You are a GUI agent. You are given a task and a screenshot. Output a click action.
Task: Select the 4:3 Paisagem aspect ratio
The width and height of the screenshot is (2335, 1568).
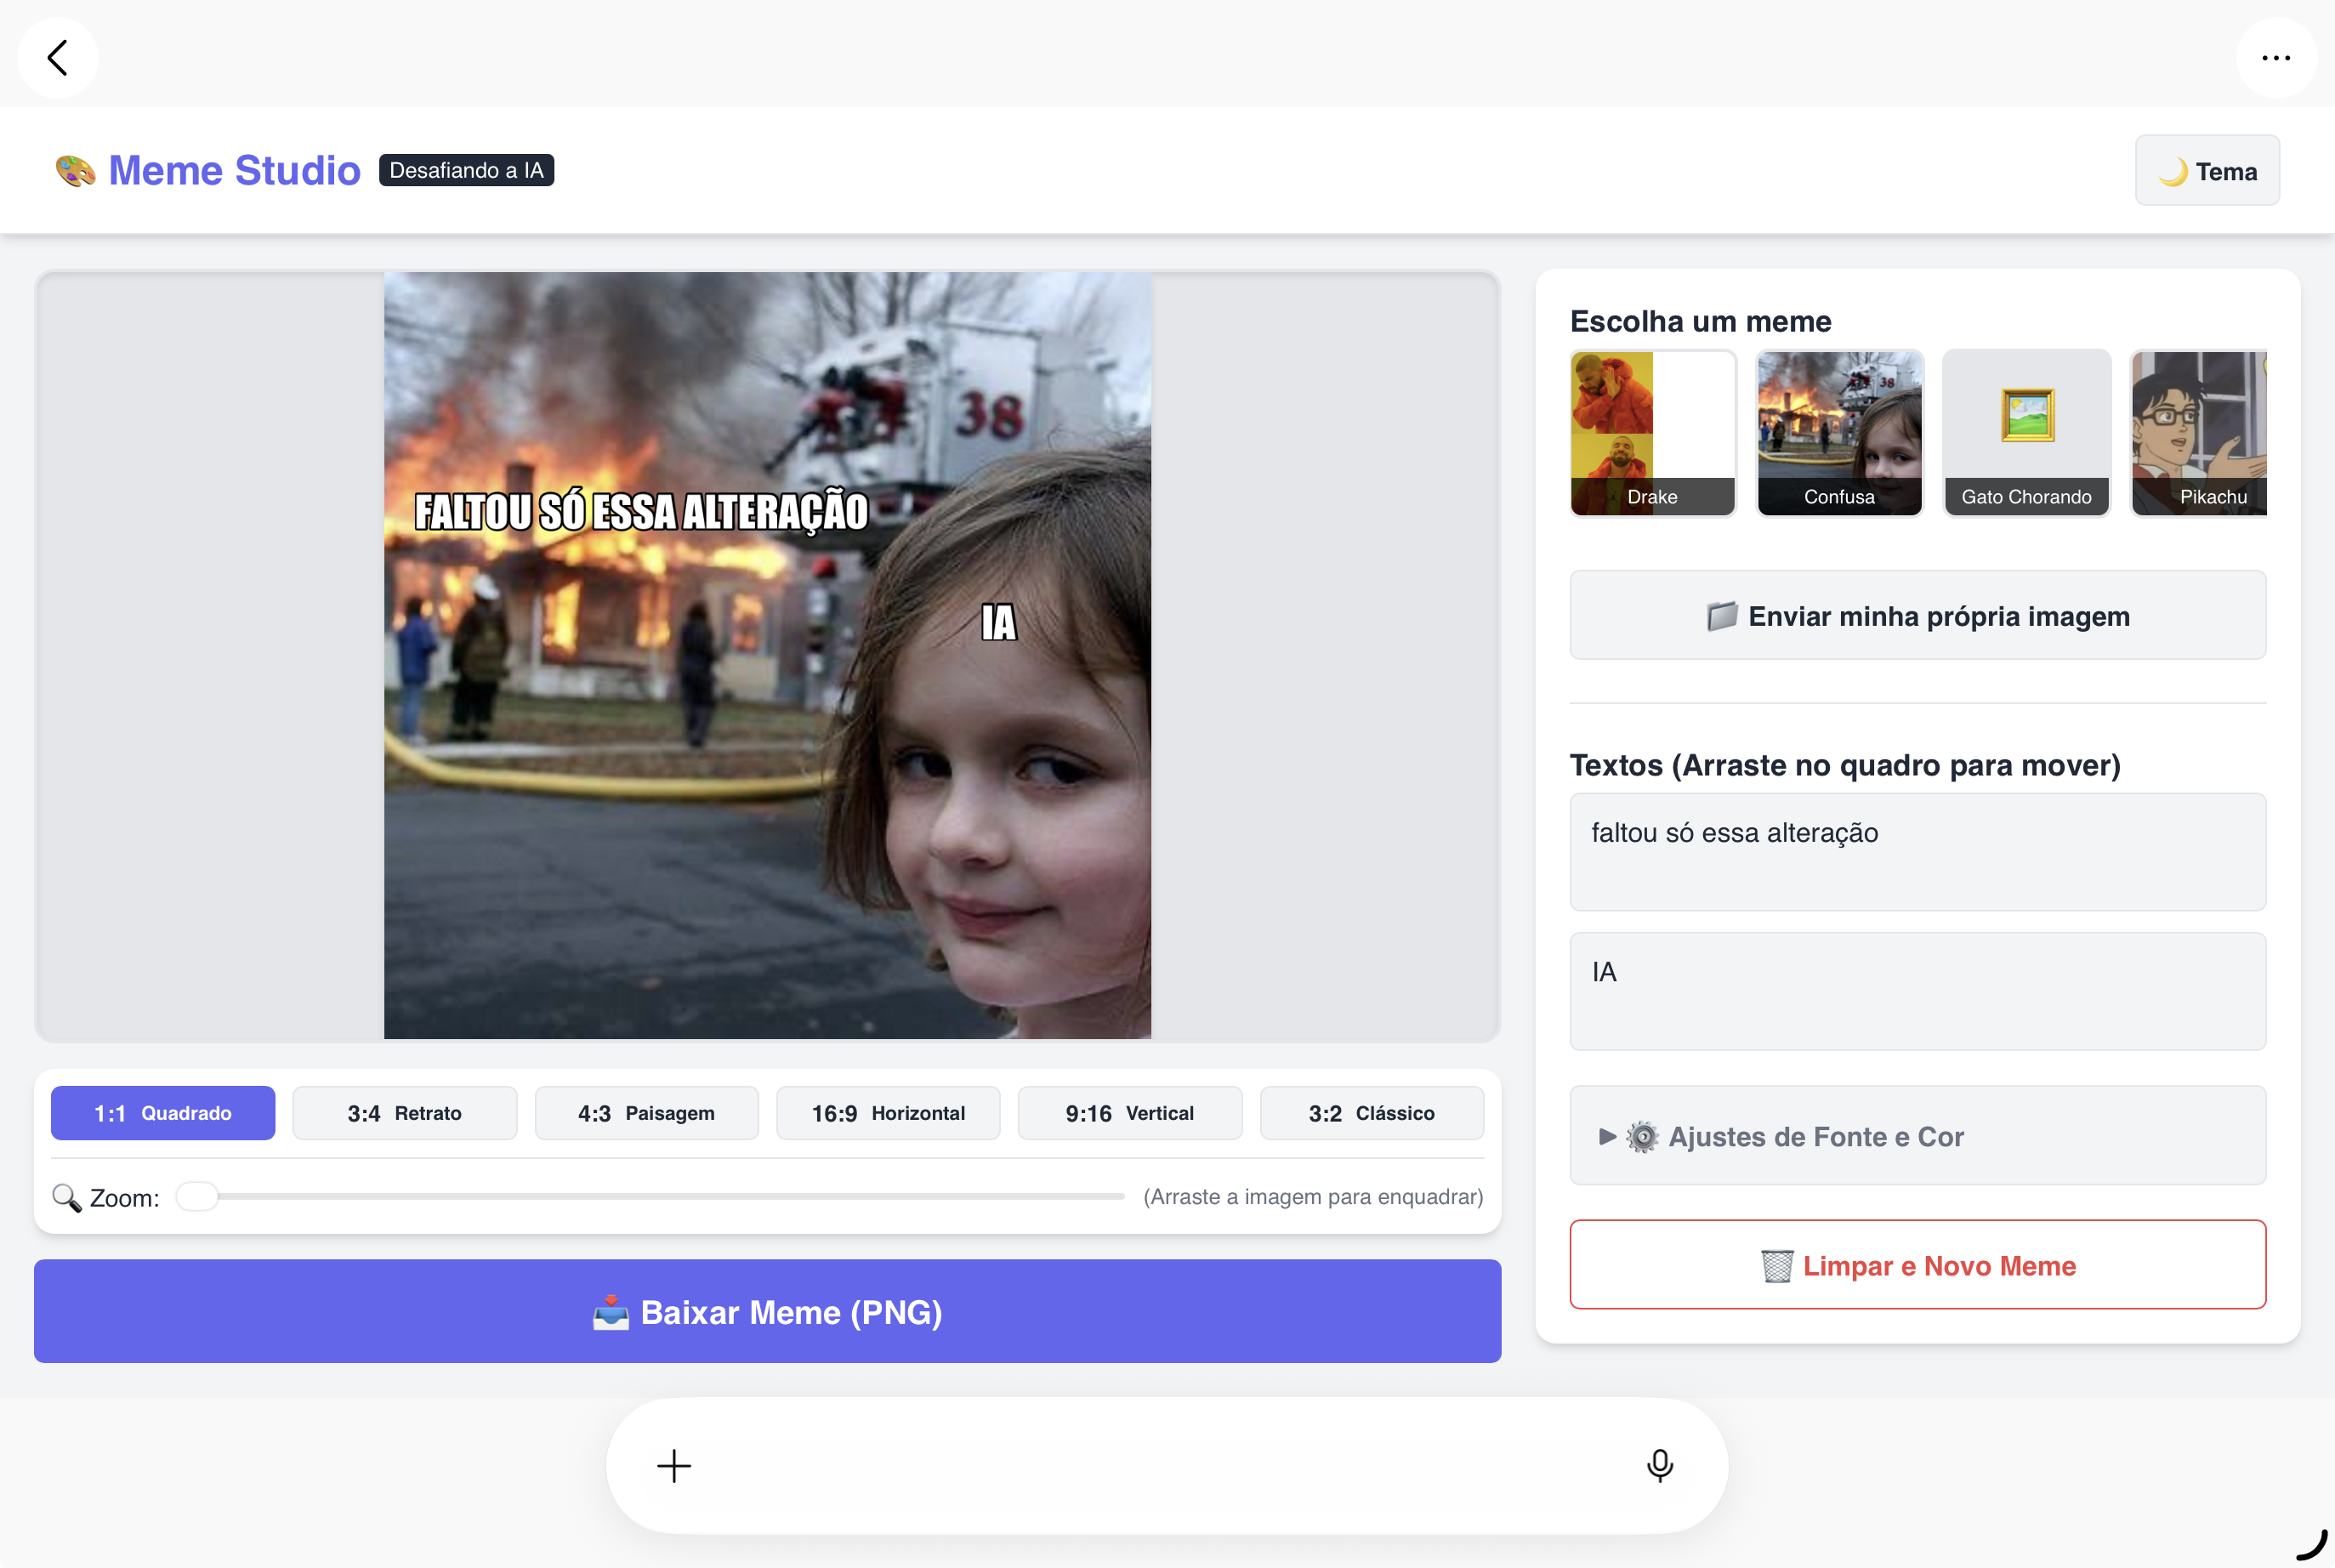pyautogui.click(x=647, y=1113)
